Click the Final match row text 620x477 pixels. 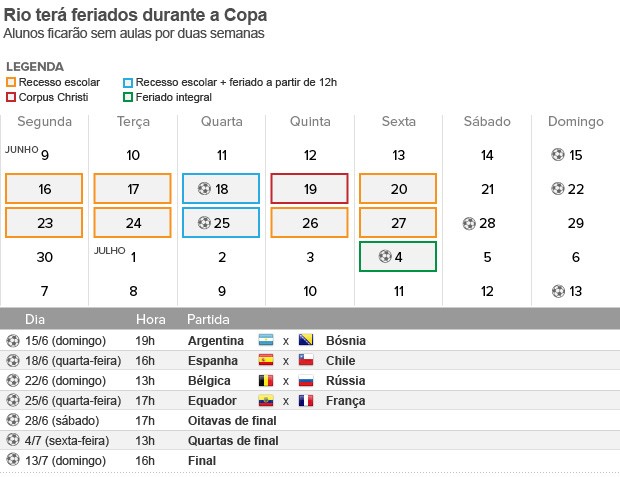pyautogui.click(x=203, y=460)
